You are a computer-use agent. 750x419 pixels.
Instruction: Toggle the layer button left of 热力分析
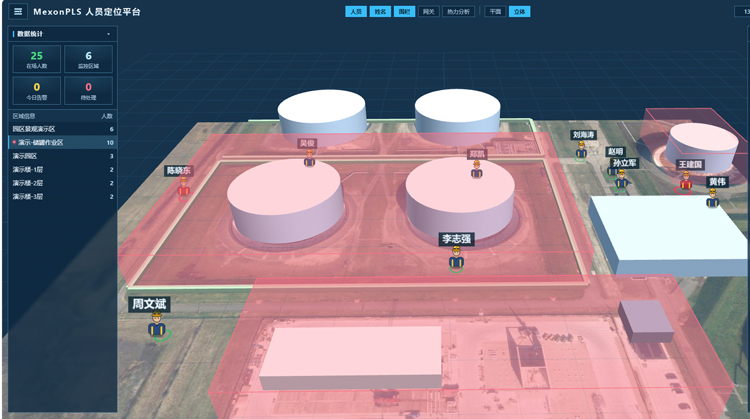(429, 11)
